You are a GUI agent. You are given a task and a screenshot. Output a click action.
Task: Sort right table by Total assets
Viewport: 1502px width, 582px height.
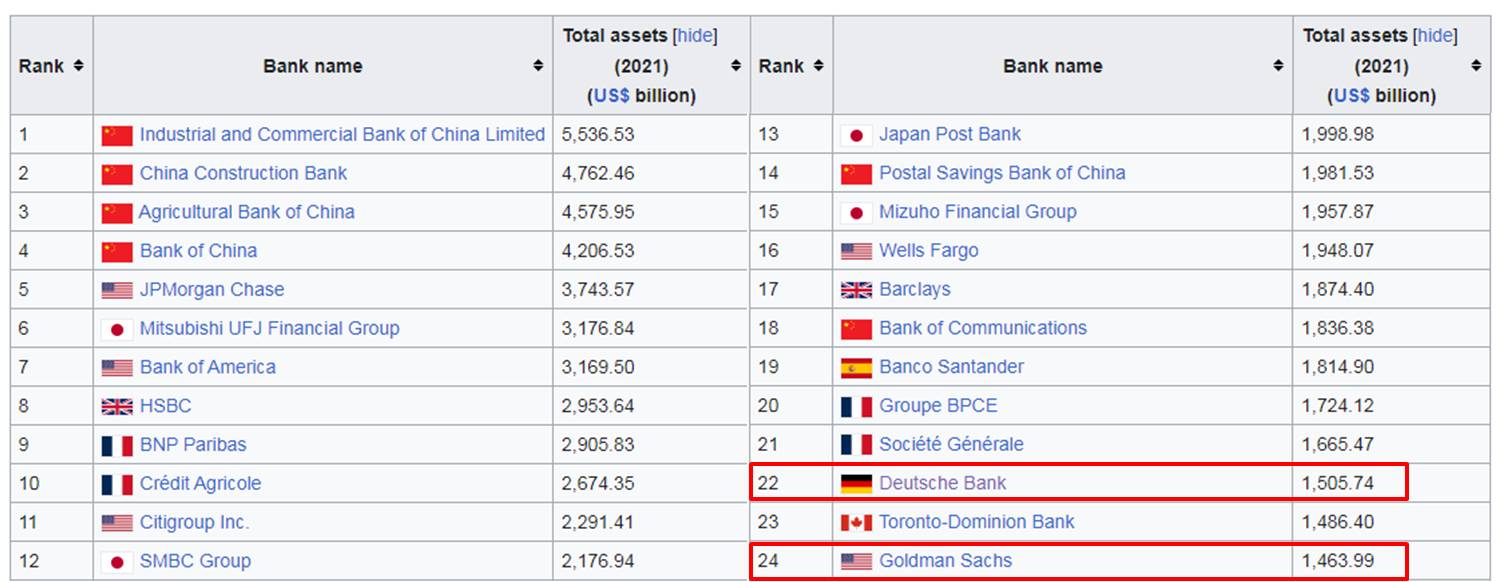click(x=1476, y=66)
